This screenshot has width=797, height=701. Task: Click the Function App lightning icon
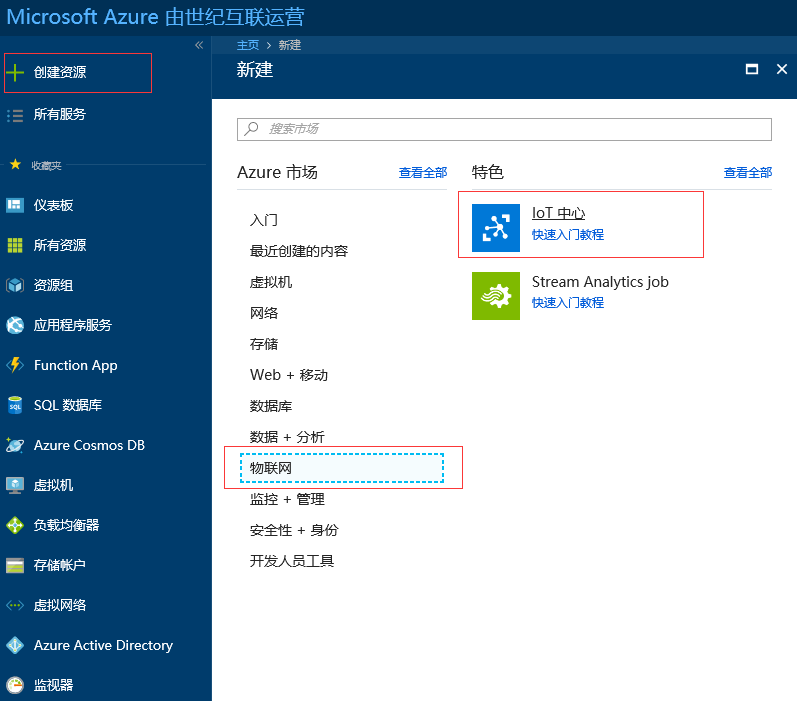(15, 365)
